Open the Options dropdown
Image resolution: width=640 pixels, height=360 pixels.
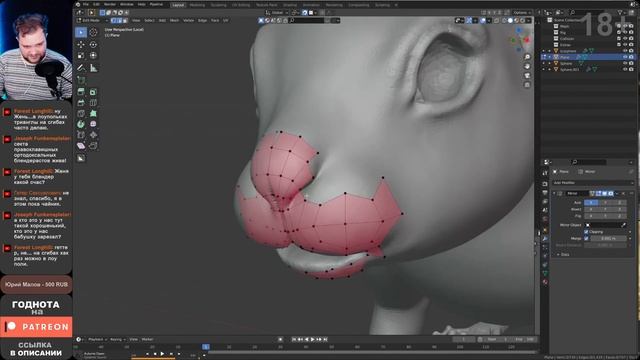522,13
